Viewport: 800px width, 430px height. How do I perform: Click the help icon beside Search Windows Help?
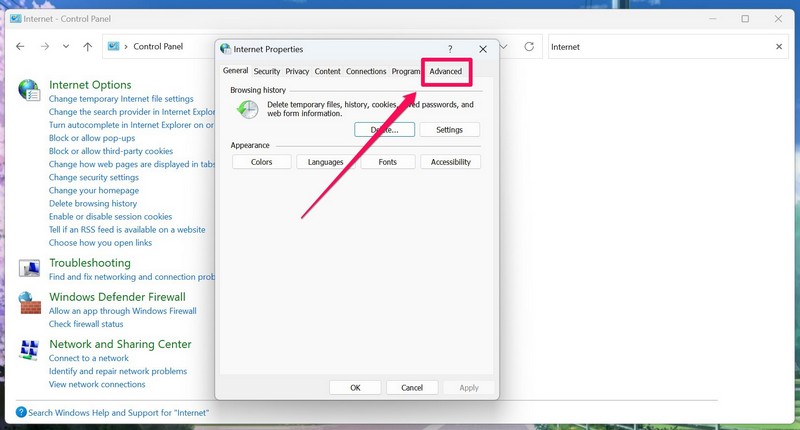click(21, 412)
